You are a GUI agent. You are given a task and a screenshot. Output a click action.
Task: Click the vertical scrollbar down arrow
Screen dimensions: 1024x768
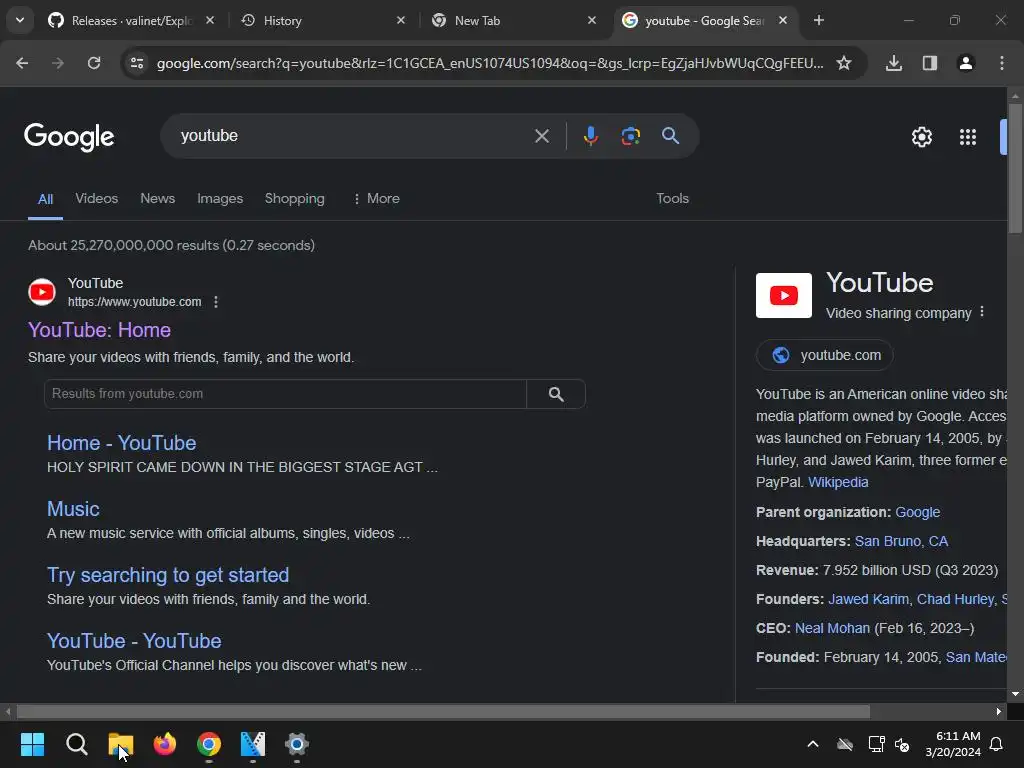1016,694
